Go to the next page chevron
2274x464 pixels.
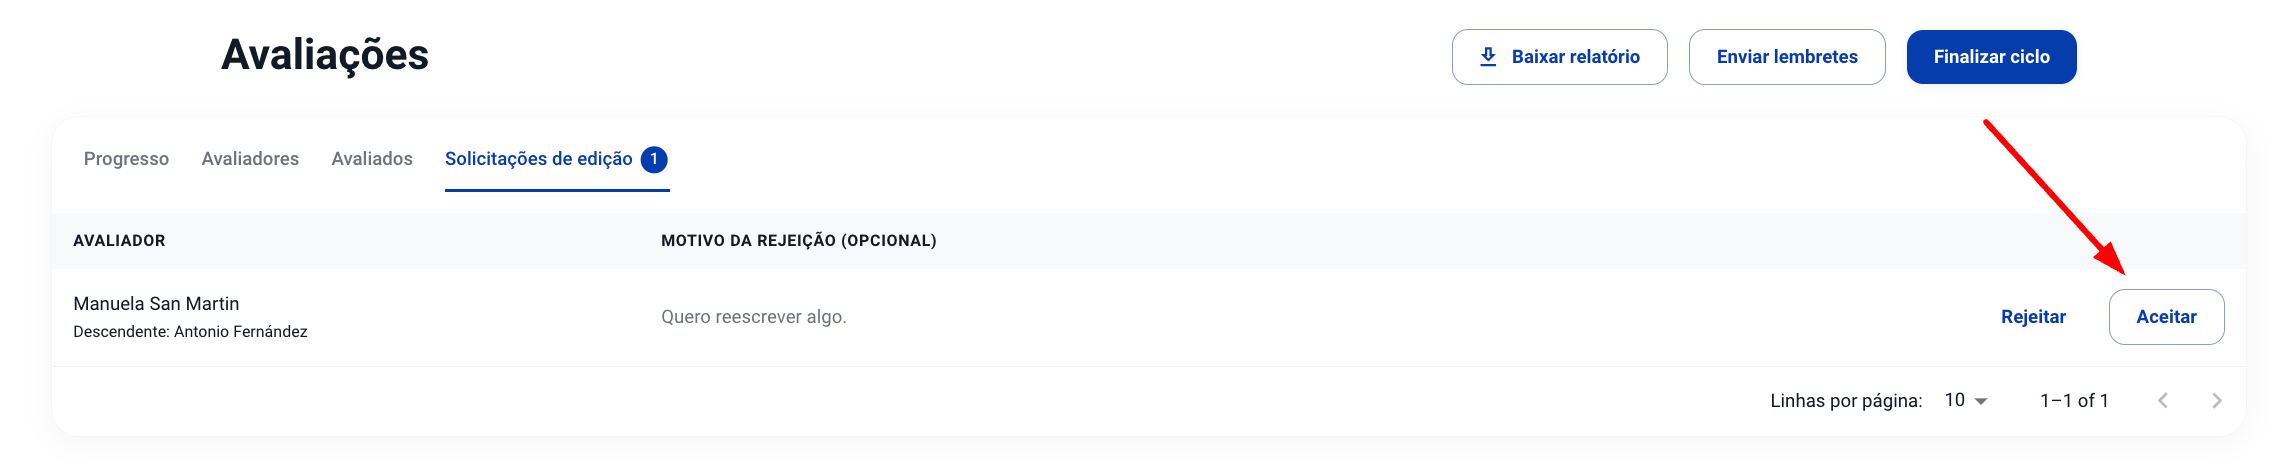pyautogui.click(x=2217, y=400)
